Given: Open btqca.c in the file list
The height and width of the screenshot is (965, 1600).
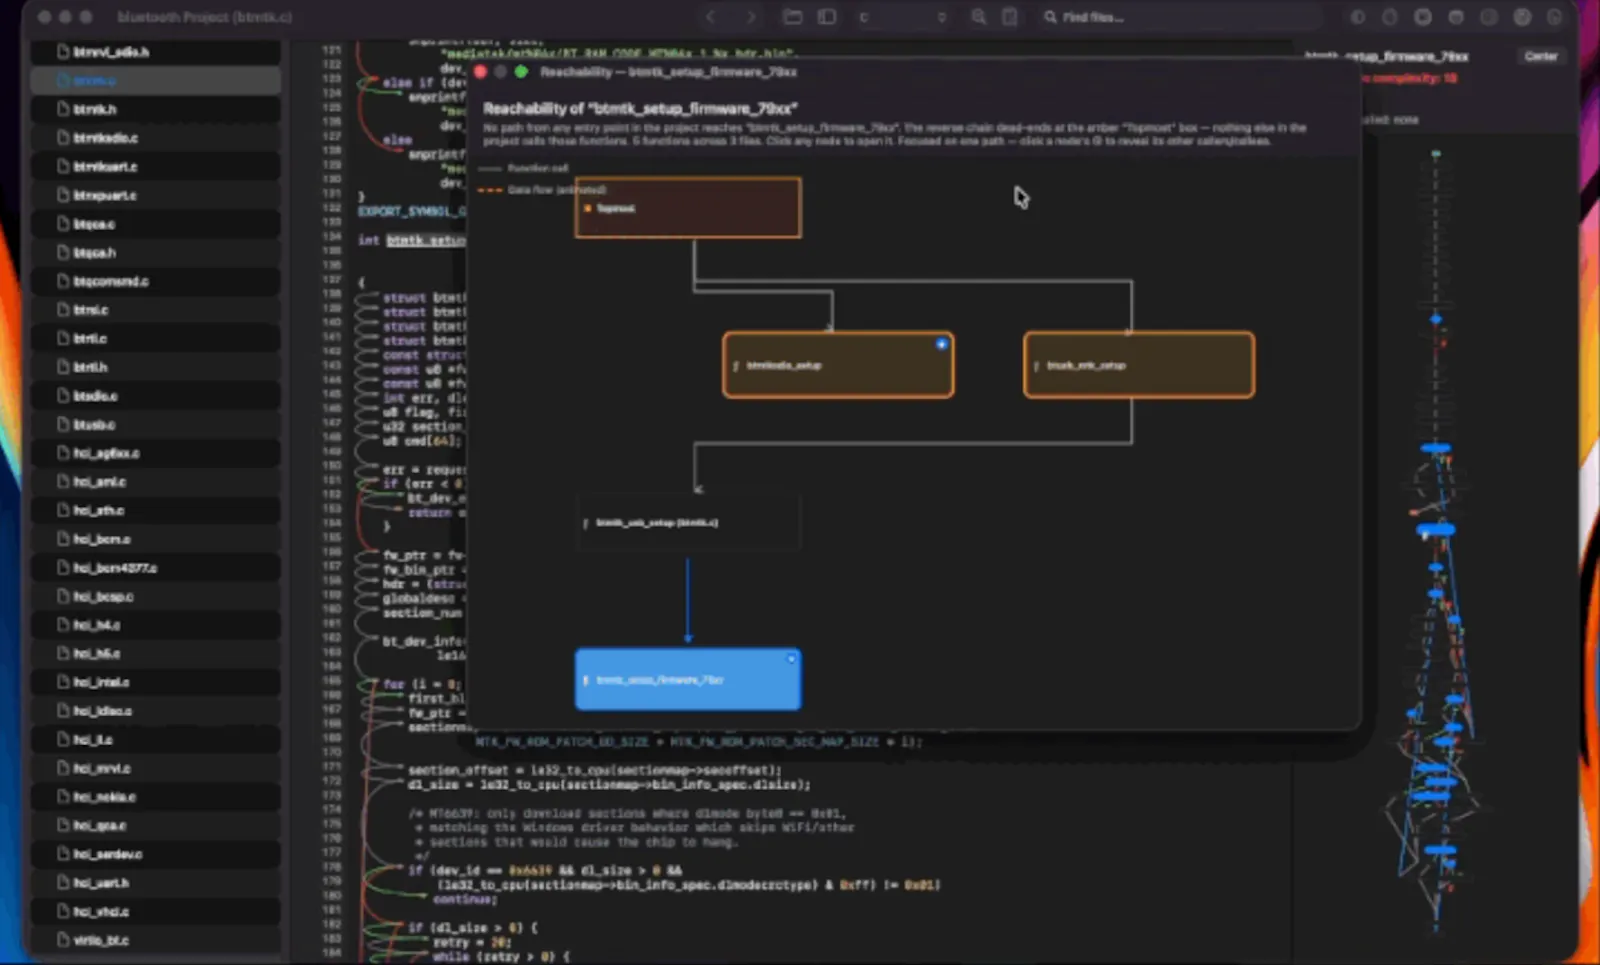Looking at the screenshot, I should tap(155, 224).
